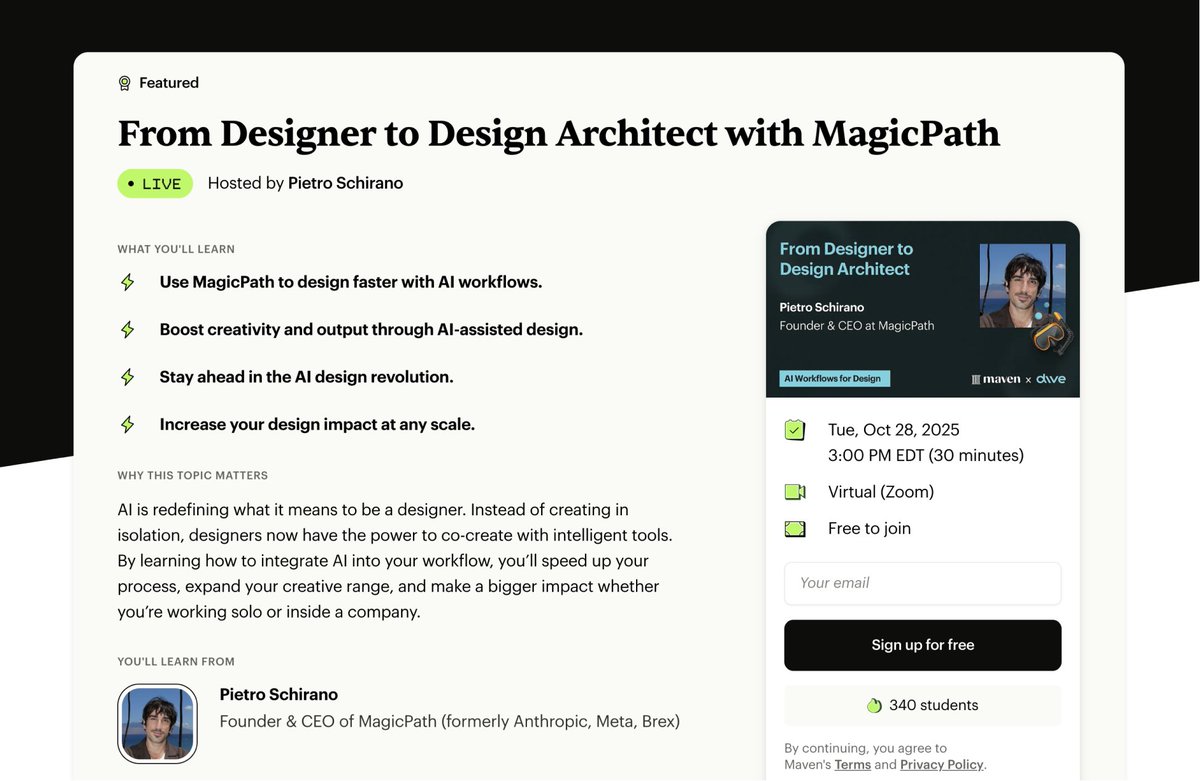The image size is (1200, 781).
Task: Click the lightning icon beside 'Increase your design impact'
Action: 127,424
